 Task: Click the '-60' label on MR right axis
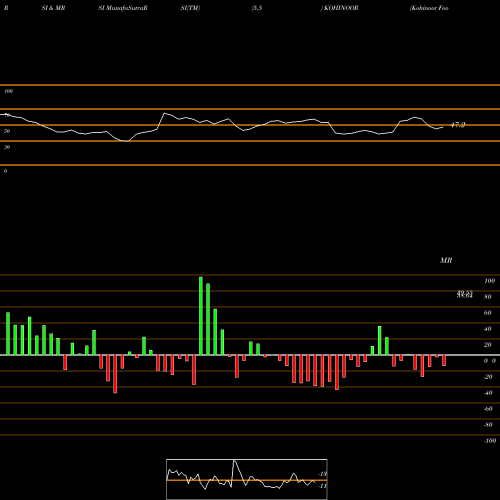click(x=488, y=409)
